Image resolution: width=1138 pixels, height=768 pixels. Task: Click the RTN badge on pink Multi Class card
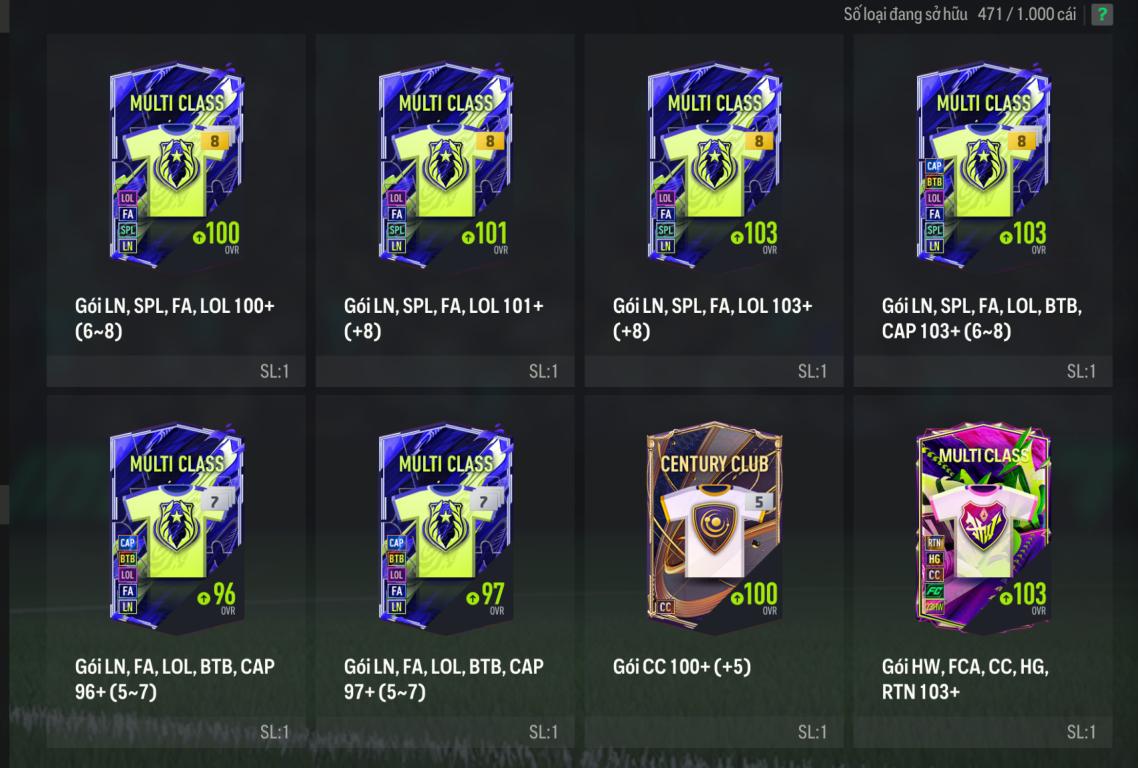[934, 542]
